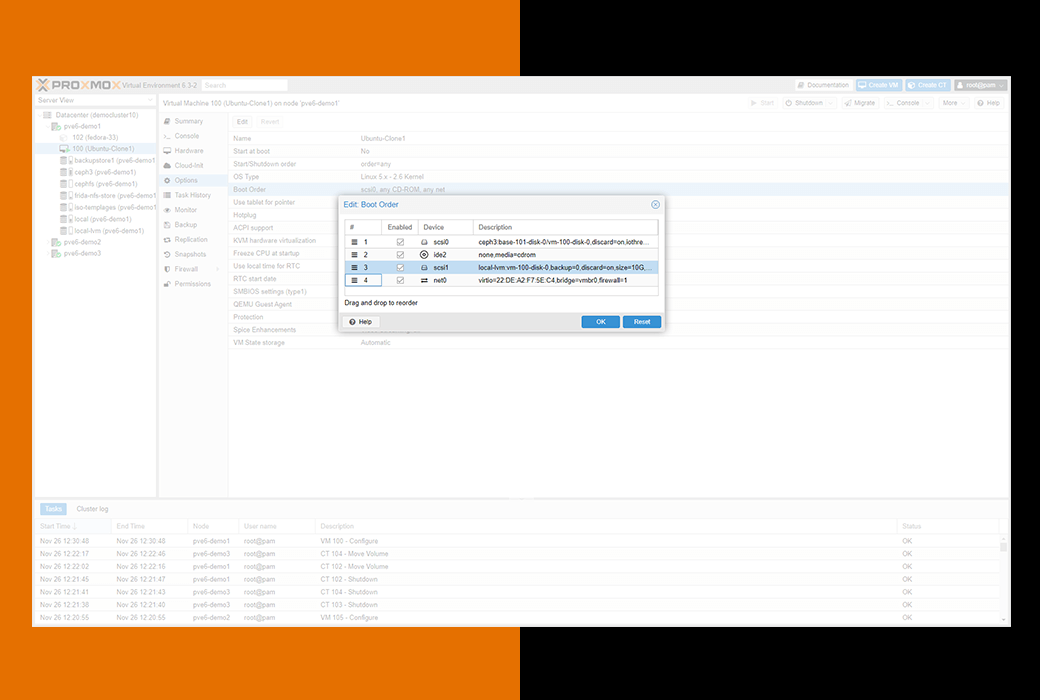Switch to the Tasks tab
Viewport: 1040px width, 700px height.
(x=53, y=509)
